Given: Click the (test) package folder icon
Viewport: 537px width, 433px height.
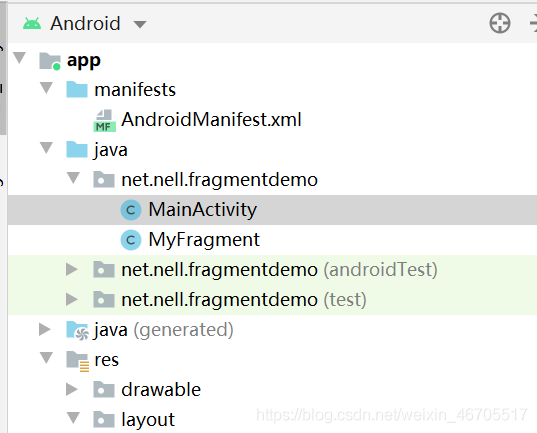Looking at the screenshot, I should pos(104,299).
